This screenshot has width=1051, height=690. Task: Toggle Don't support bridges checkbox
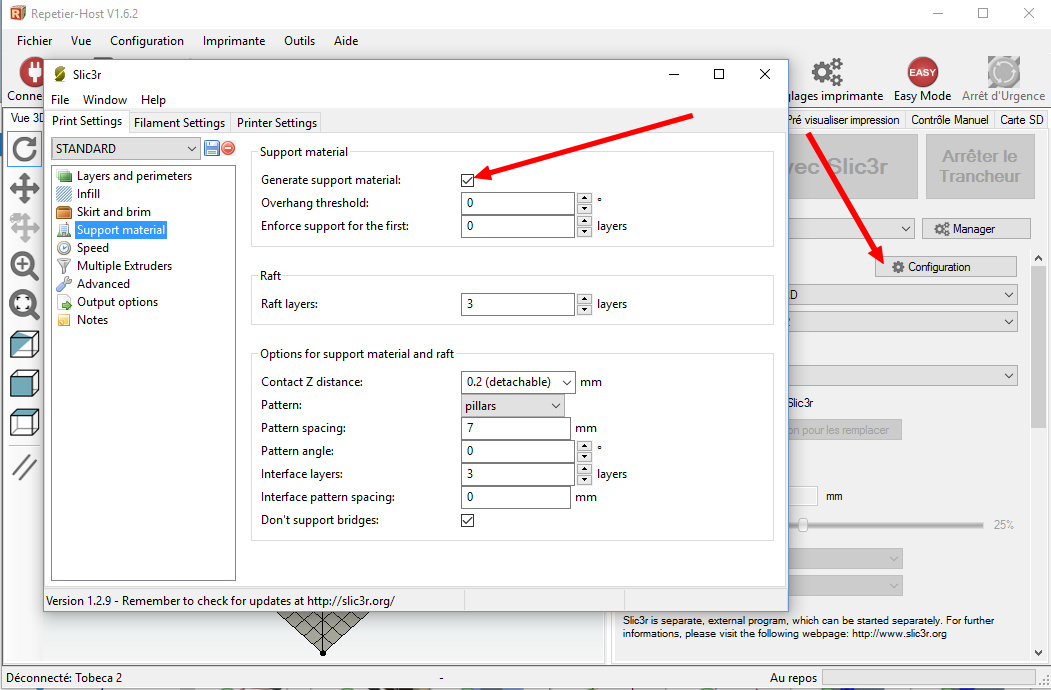click(467, 520)
